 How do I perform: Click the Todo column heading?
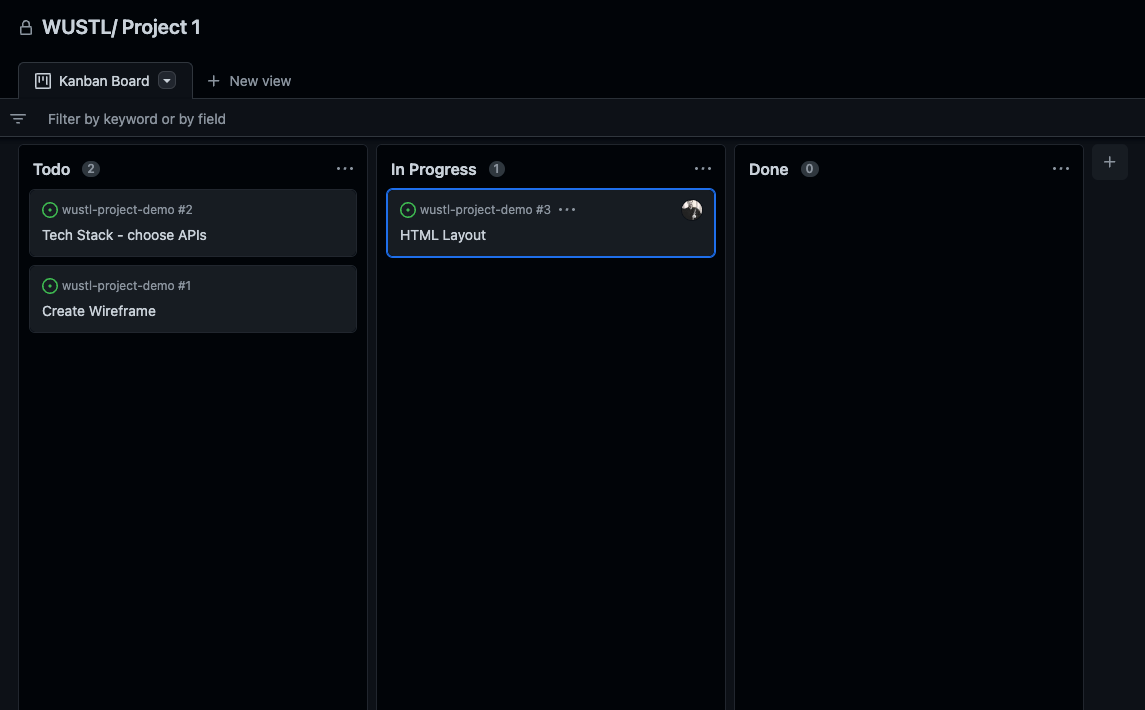[51, 169]
